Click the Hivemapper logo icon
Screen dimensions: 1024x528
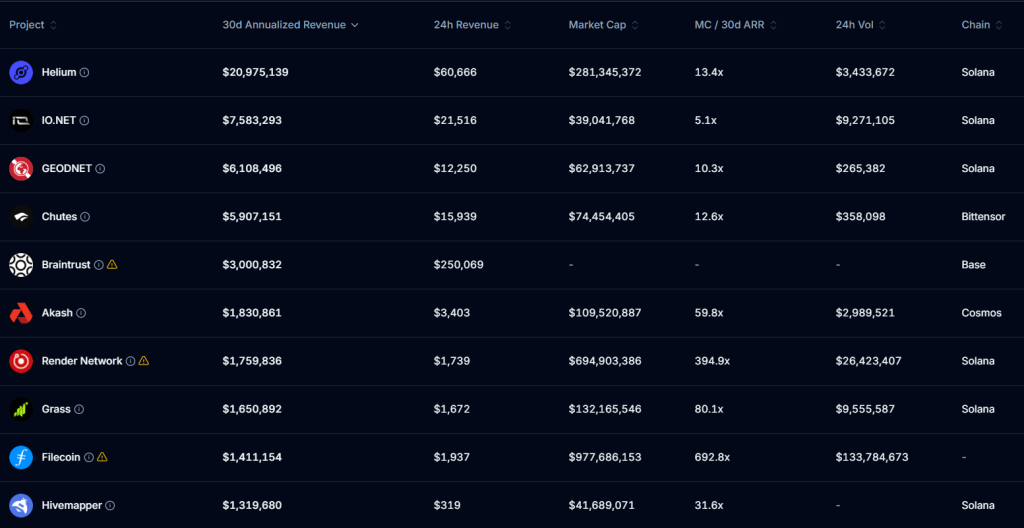click(x=21, y=505)
